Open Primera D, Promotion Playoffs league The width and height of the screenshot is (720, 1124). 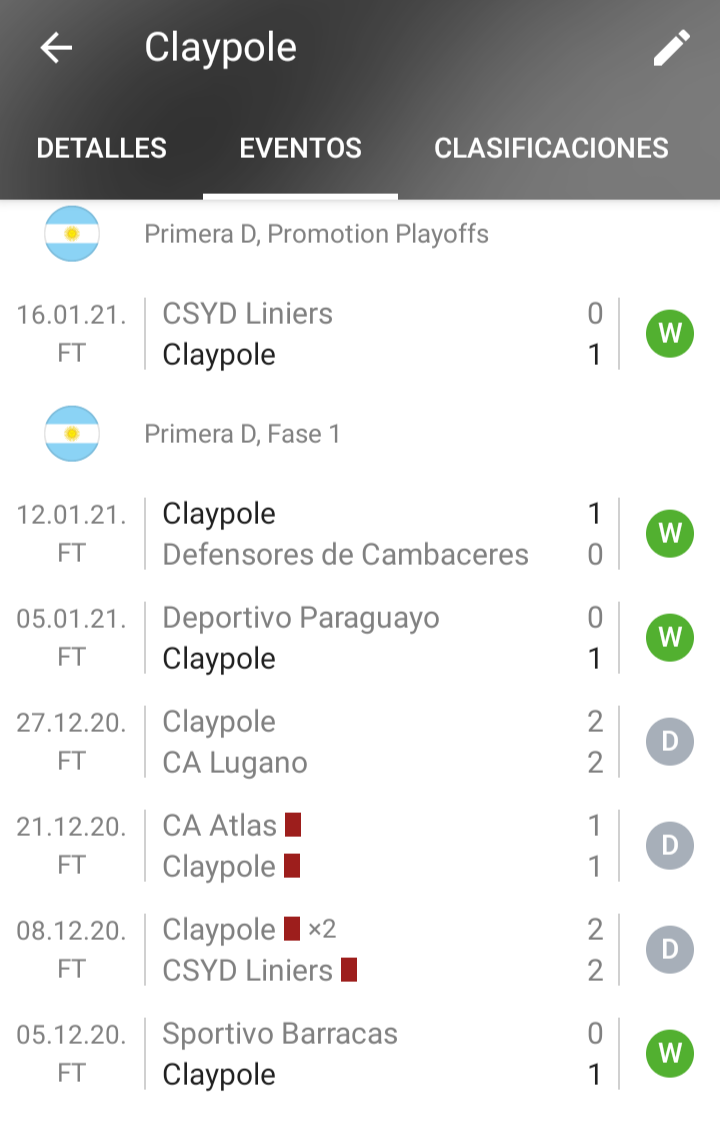point(316,234)
